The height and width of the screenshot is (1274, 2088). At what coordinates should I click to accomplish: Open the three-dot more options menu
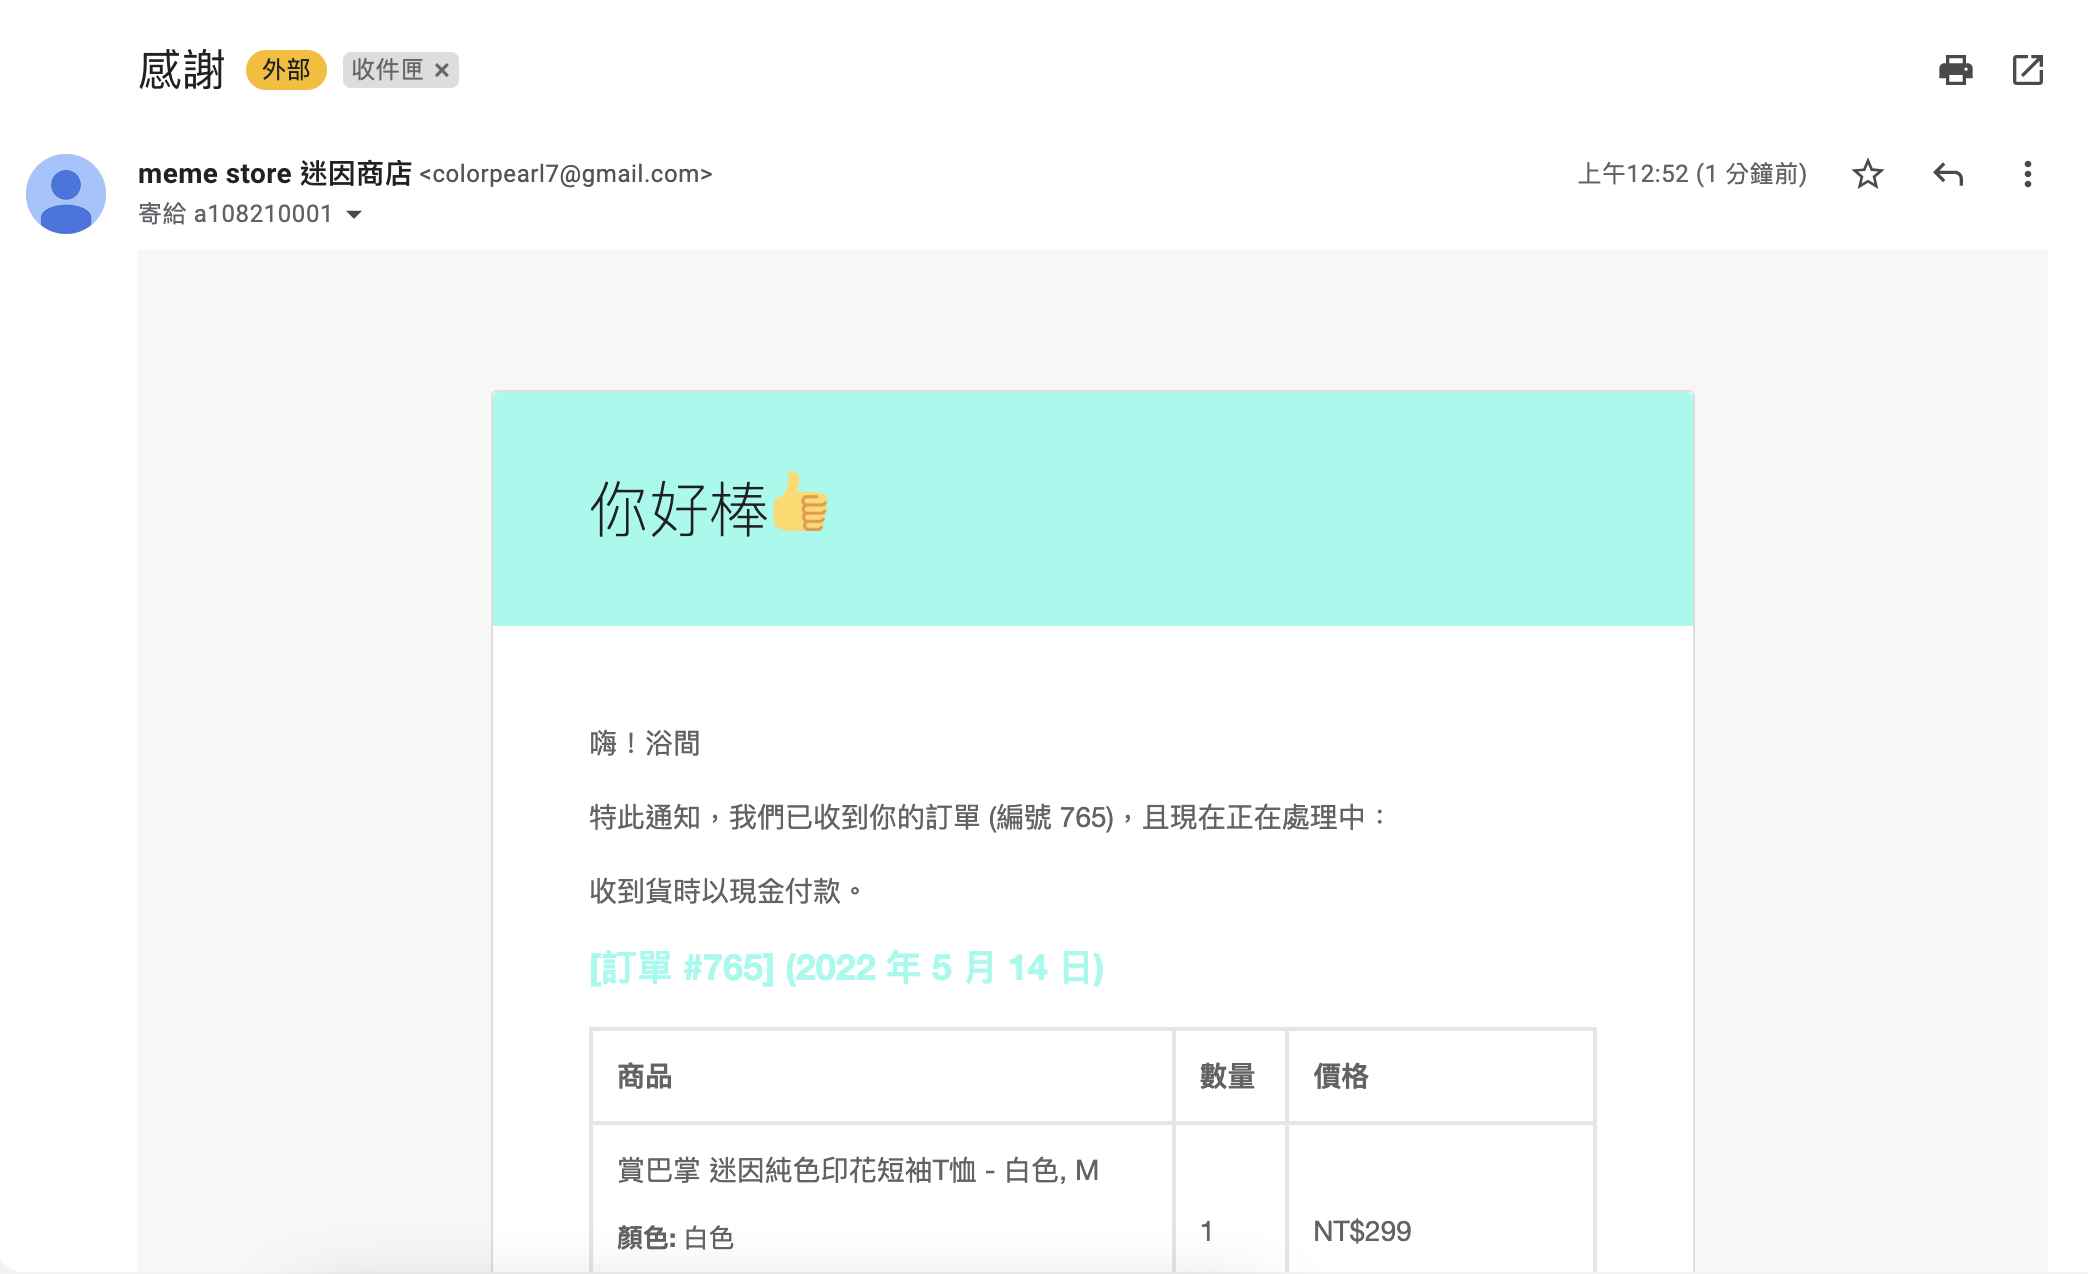click(2027, 174)
